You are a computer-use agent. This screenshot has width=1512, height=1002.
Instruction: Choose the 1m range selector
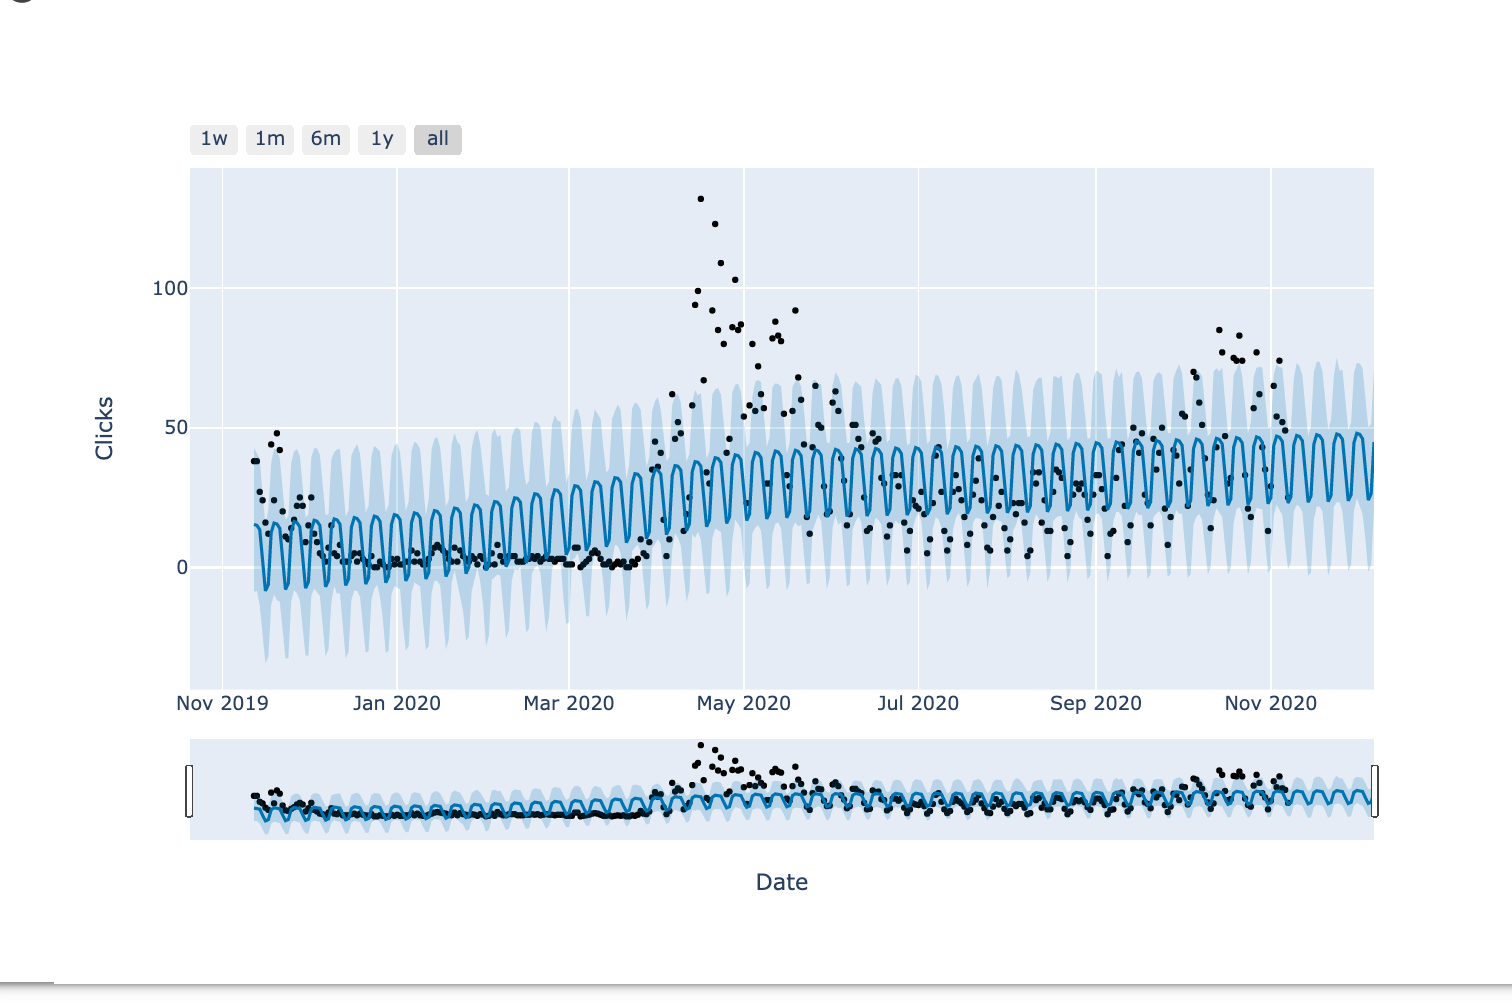(x=270, y=139)
